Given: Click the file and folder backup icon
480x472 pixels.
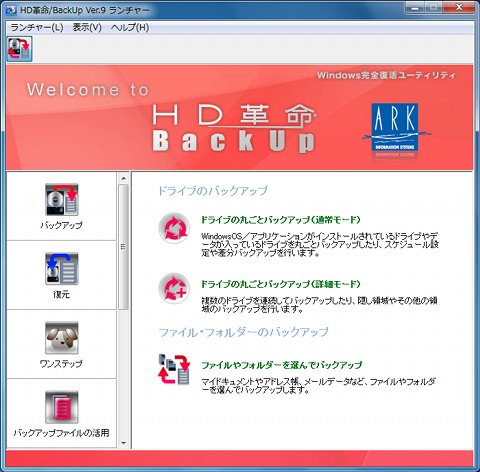Looking at the screenshot, I should click(174, 370).
